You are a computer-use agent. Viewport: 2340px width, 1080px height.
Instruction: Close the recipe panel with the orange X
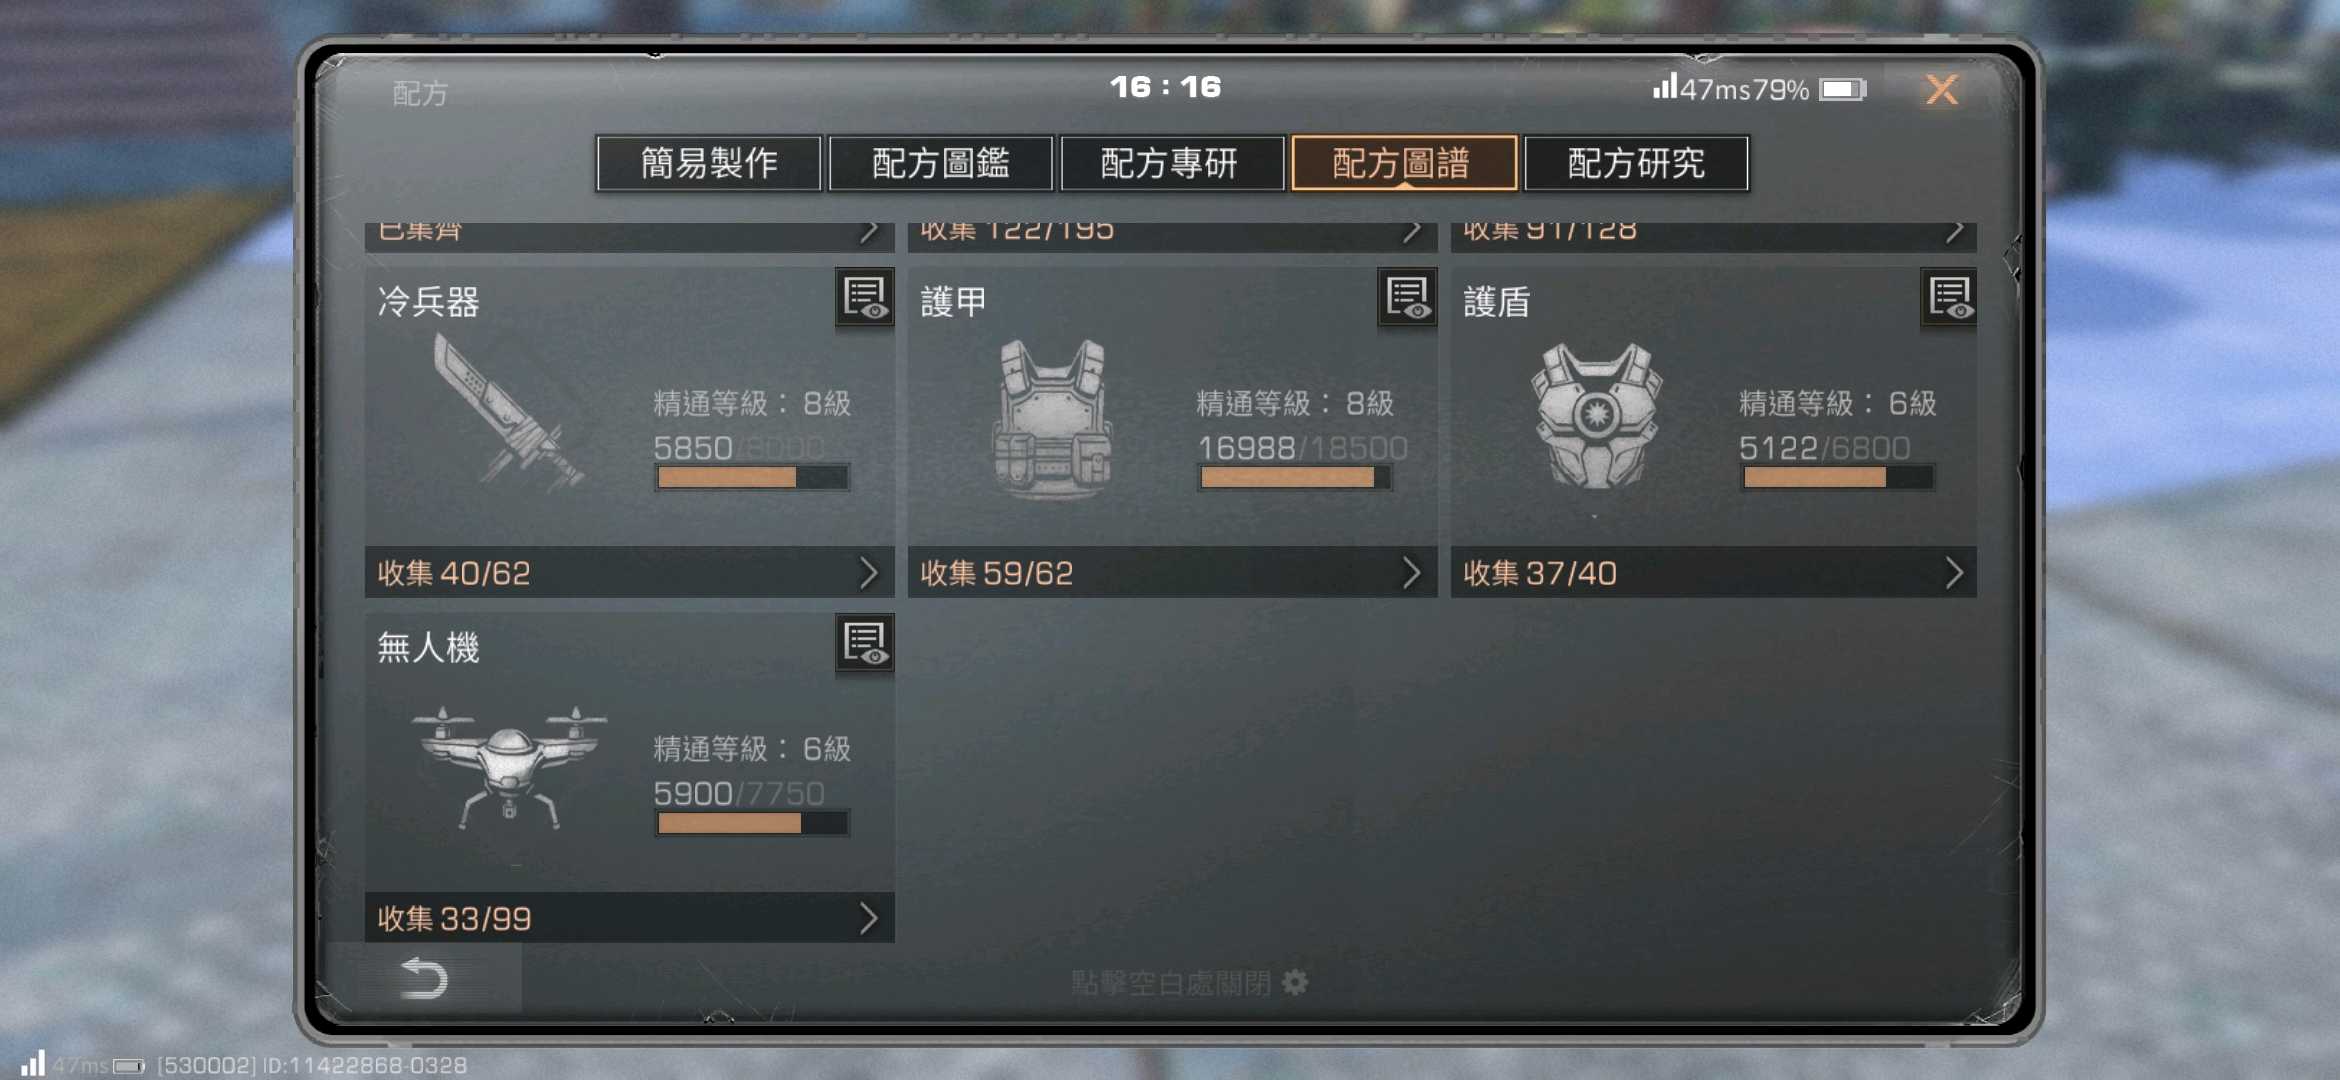coord(1941,90)
